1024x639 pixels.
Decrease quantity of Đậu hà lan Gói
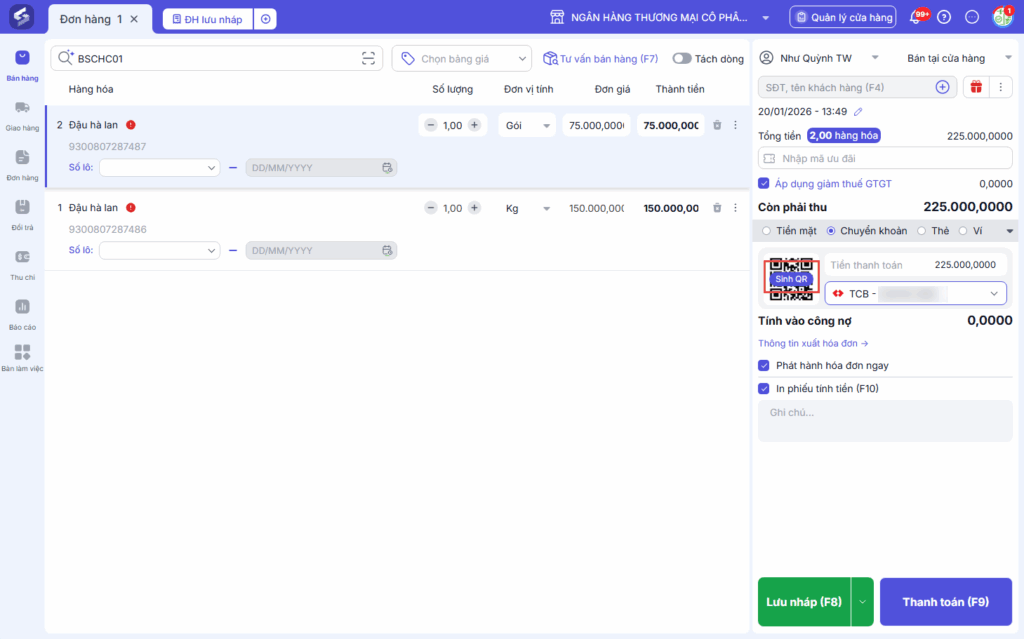(x=430, y=125)
